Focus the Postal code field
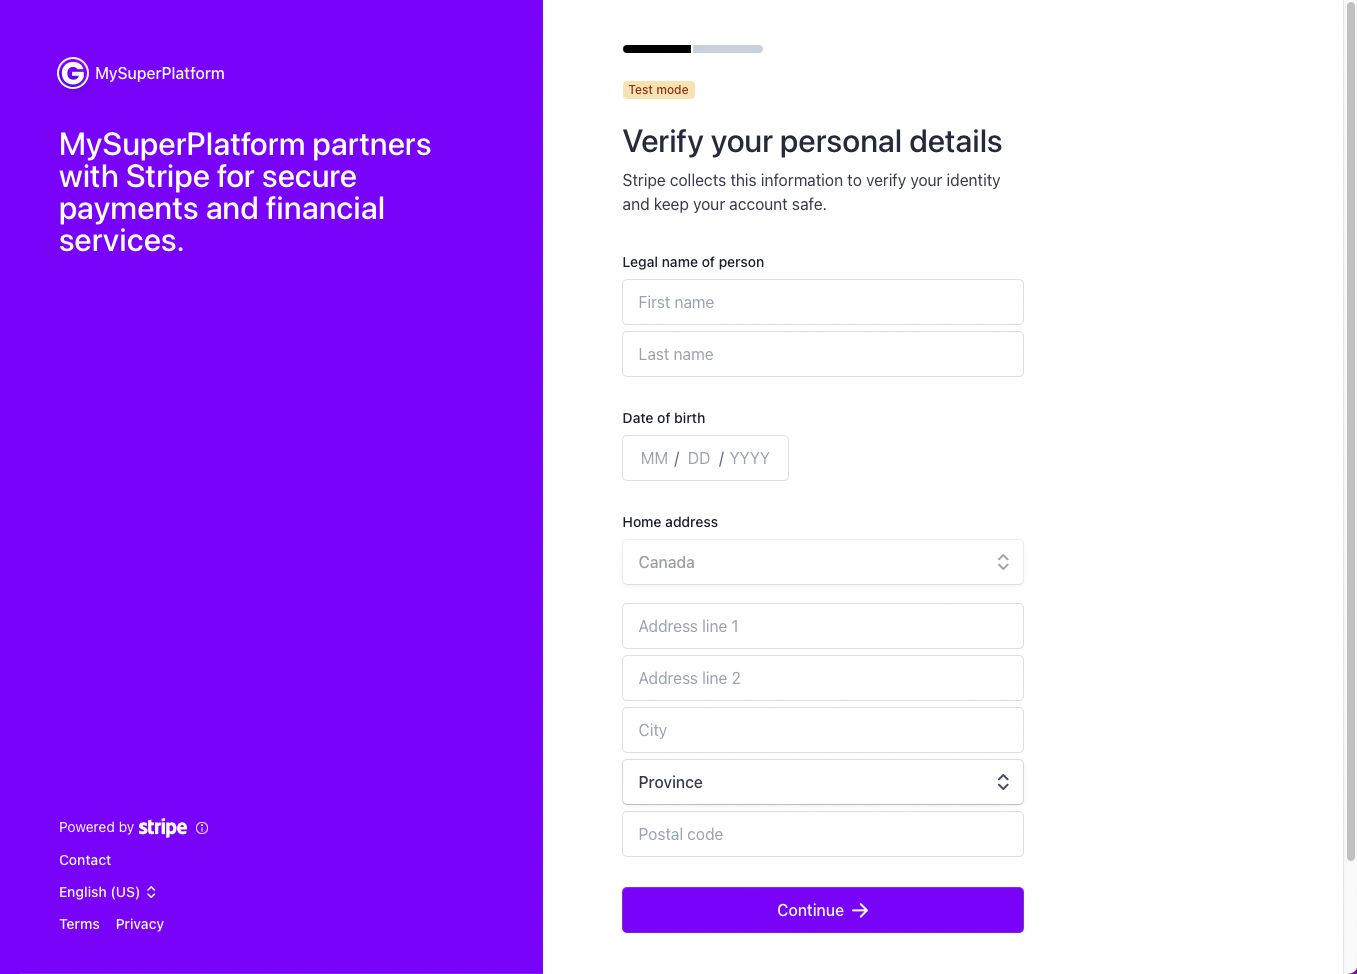1357x974 pixels. [822, 834]
